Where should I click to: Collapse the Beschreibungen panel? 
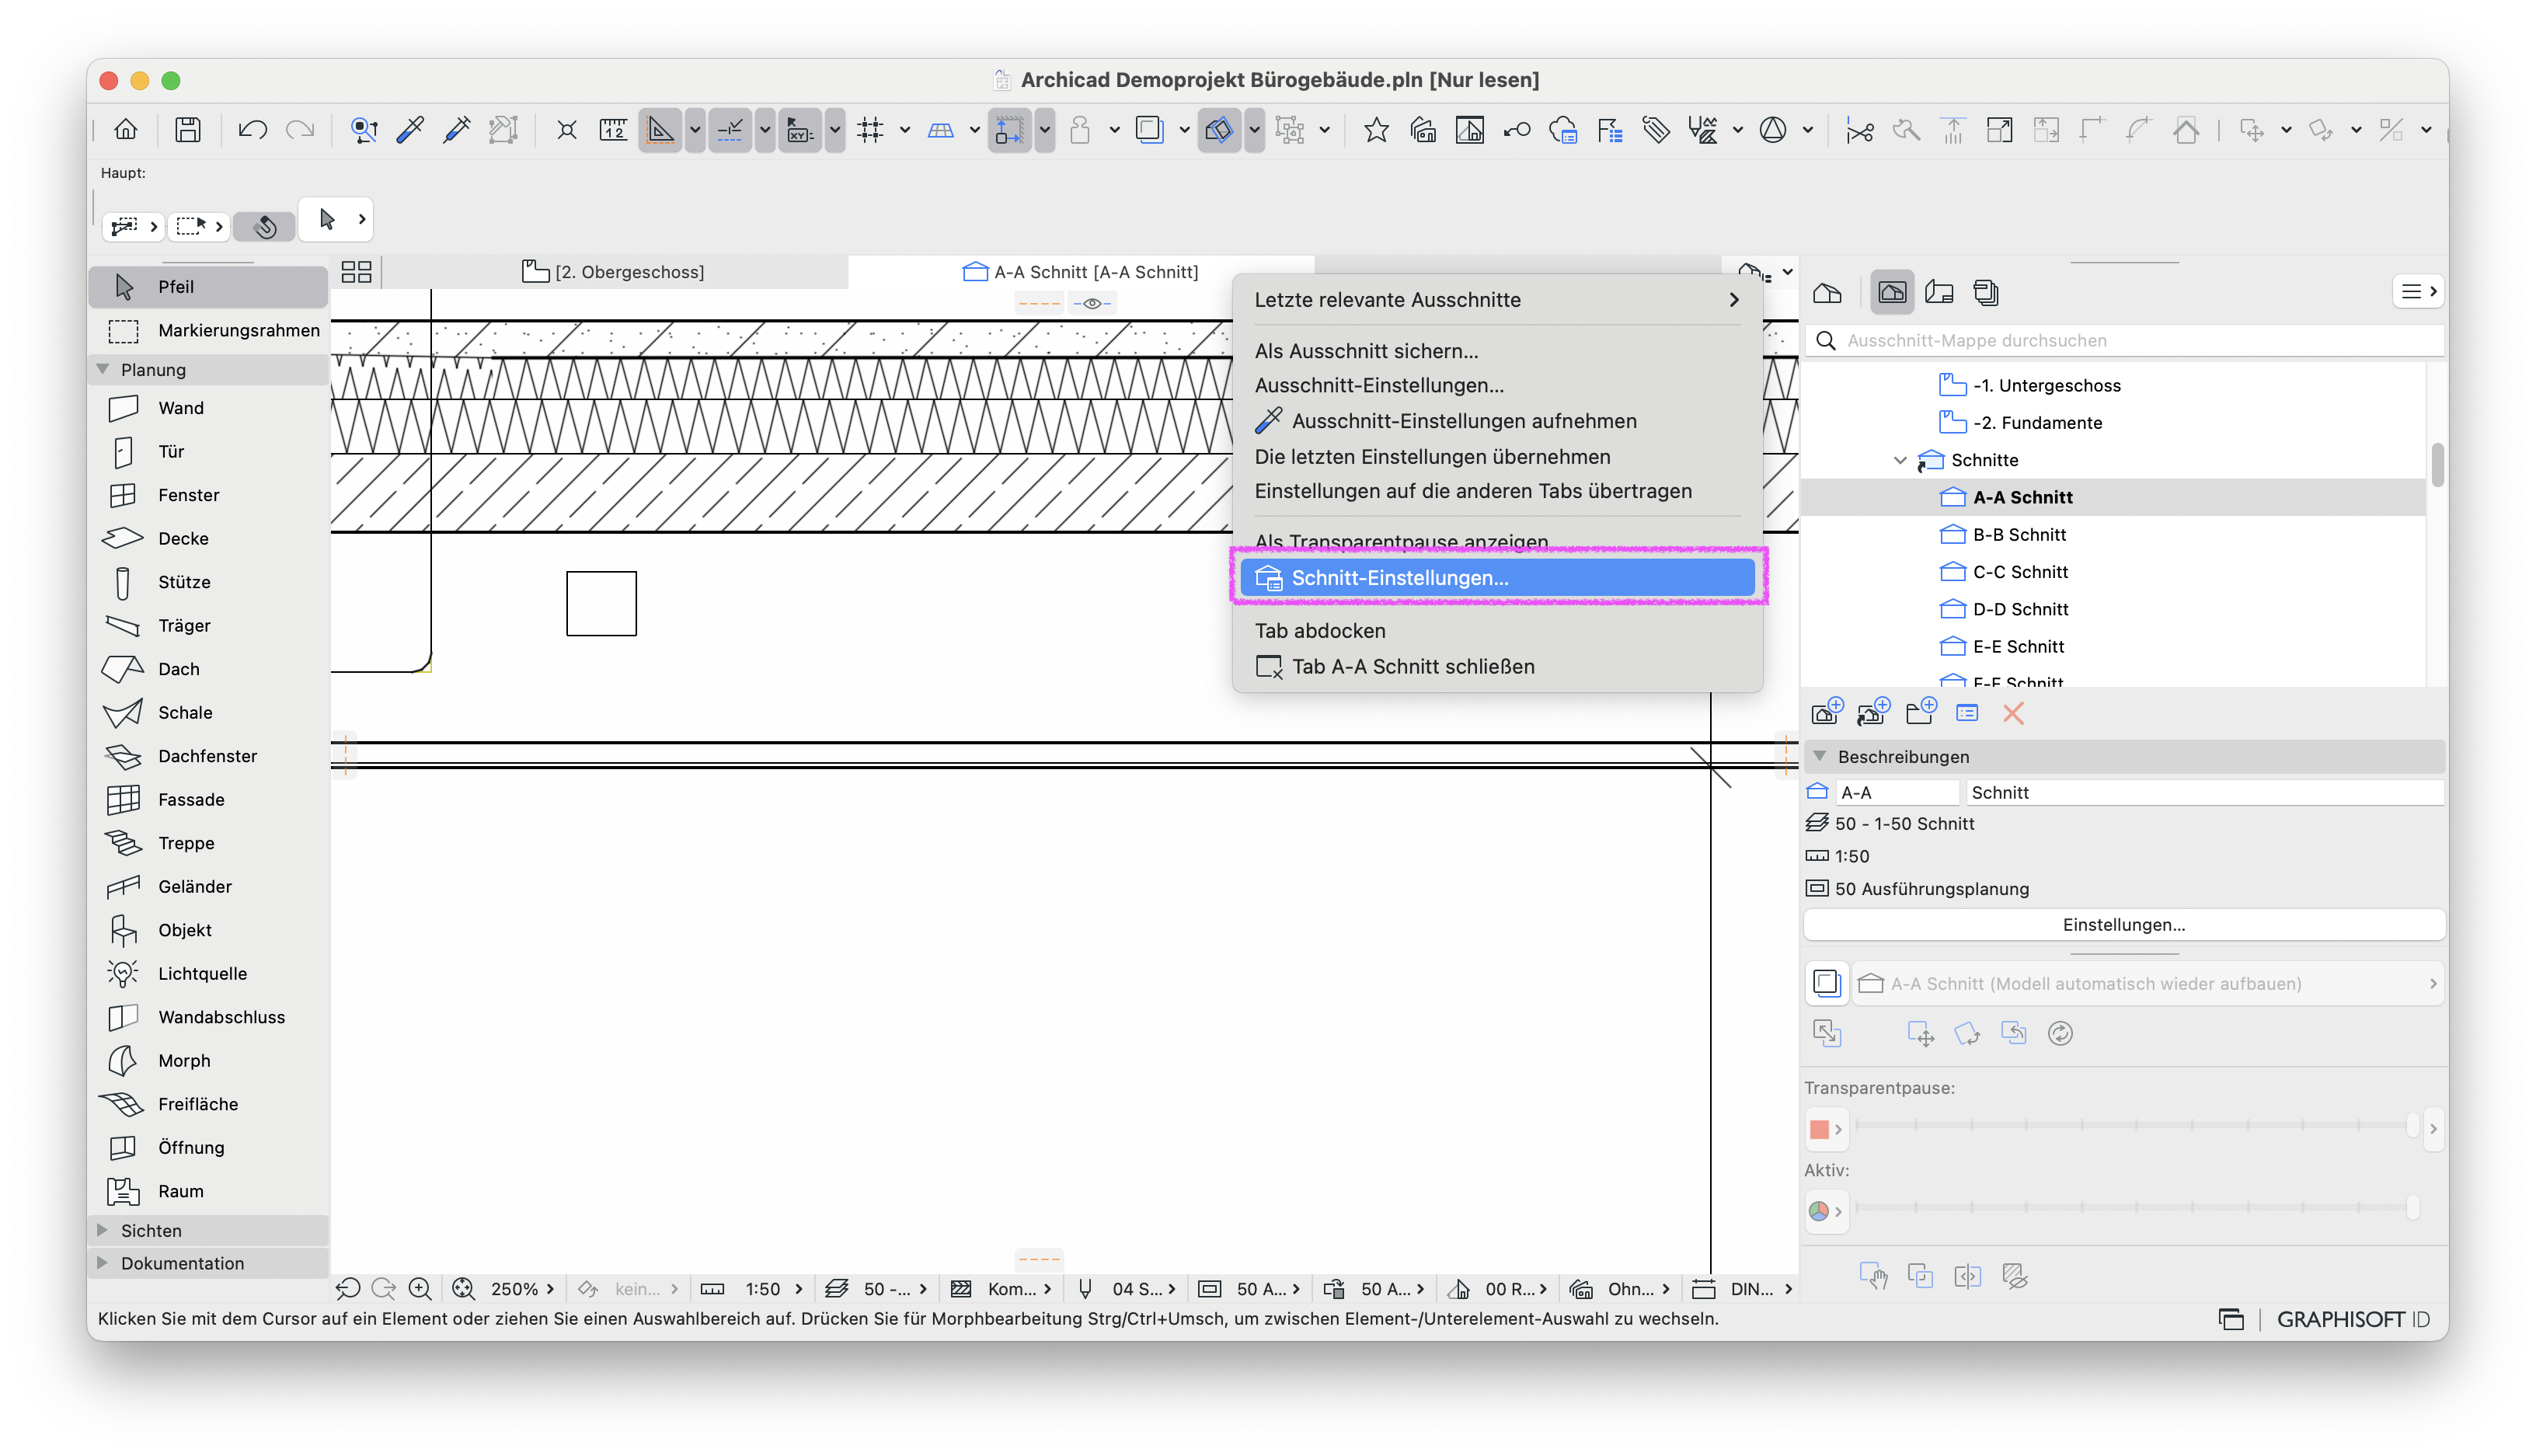click(1820, 756)
